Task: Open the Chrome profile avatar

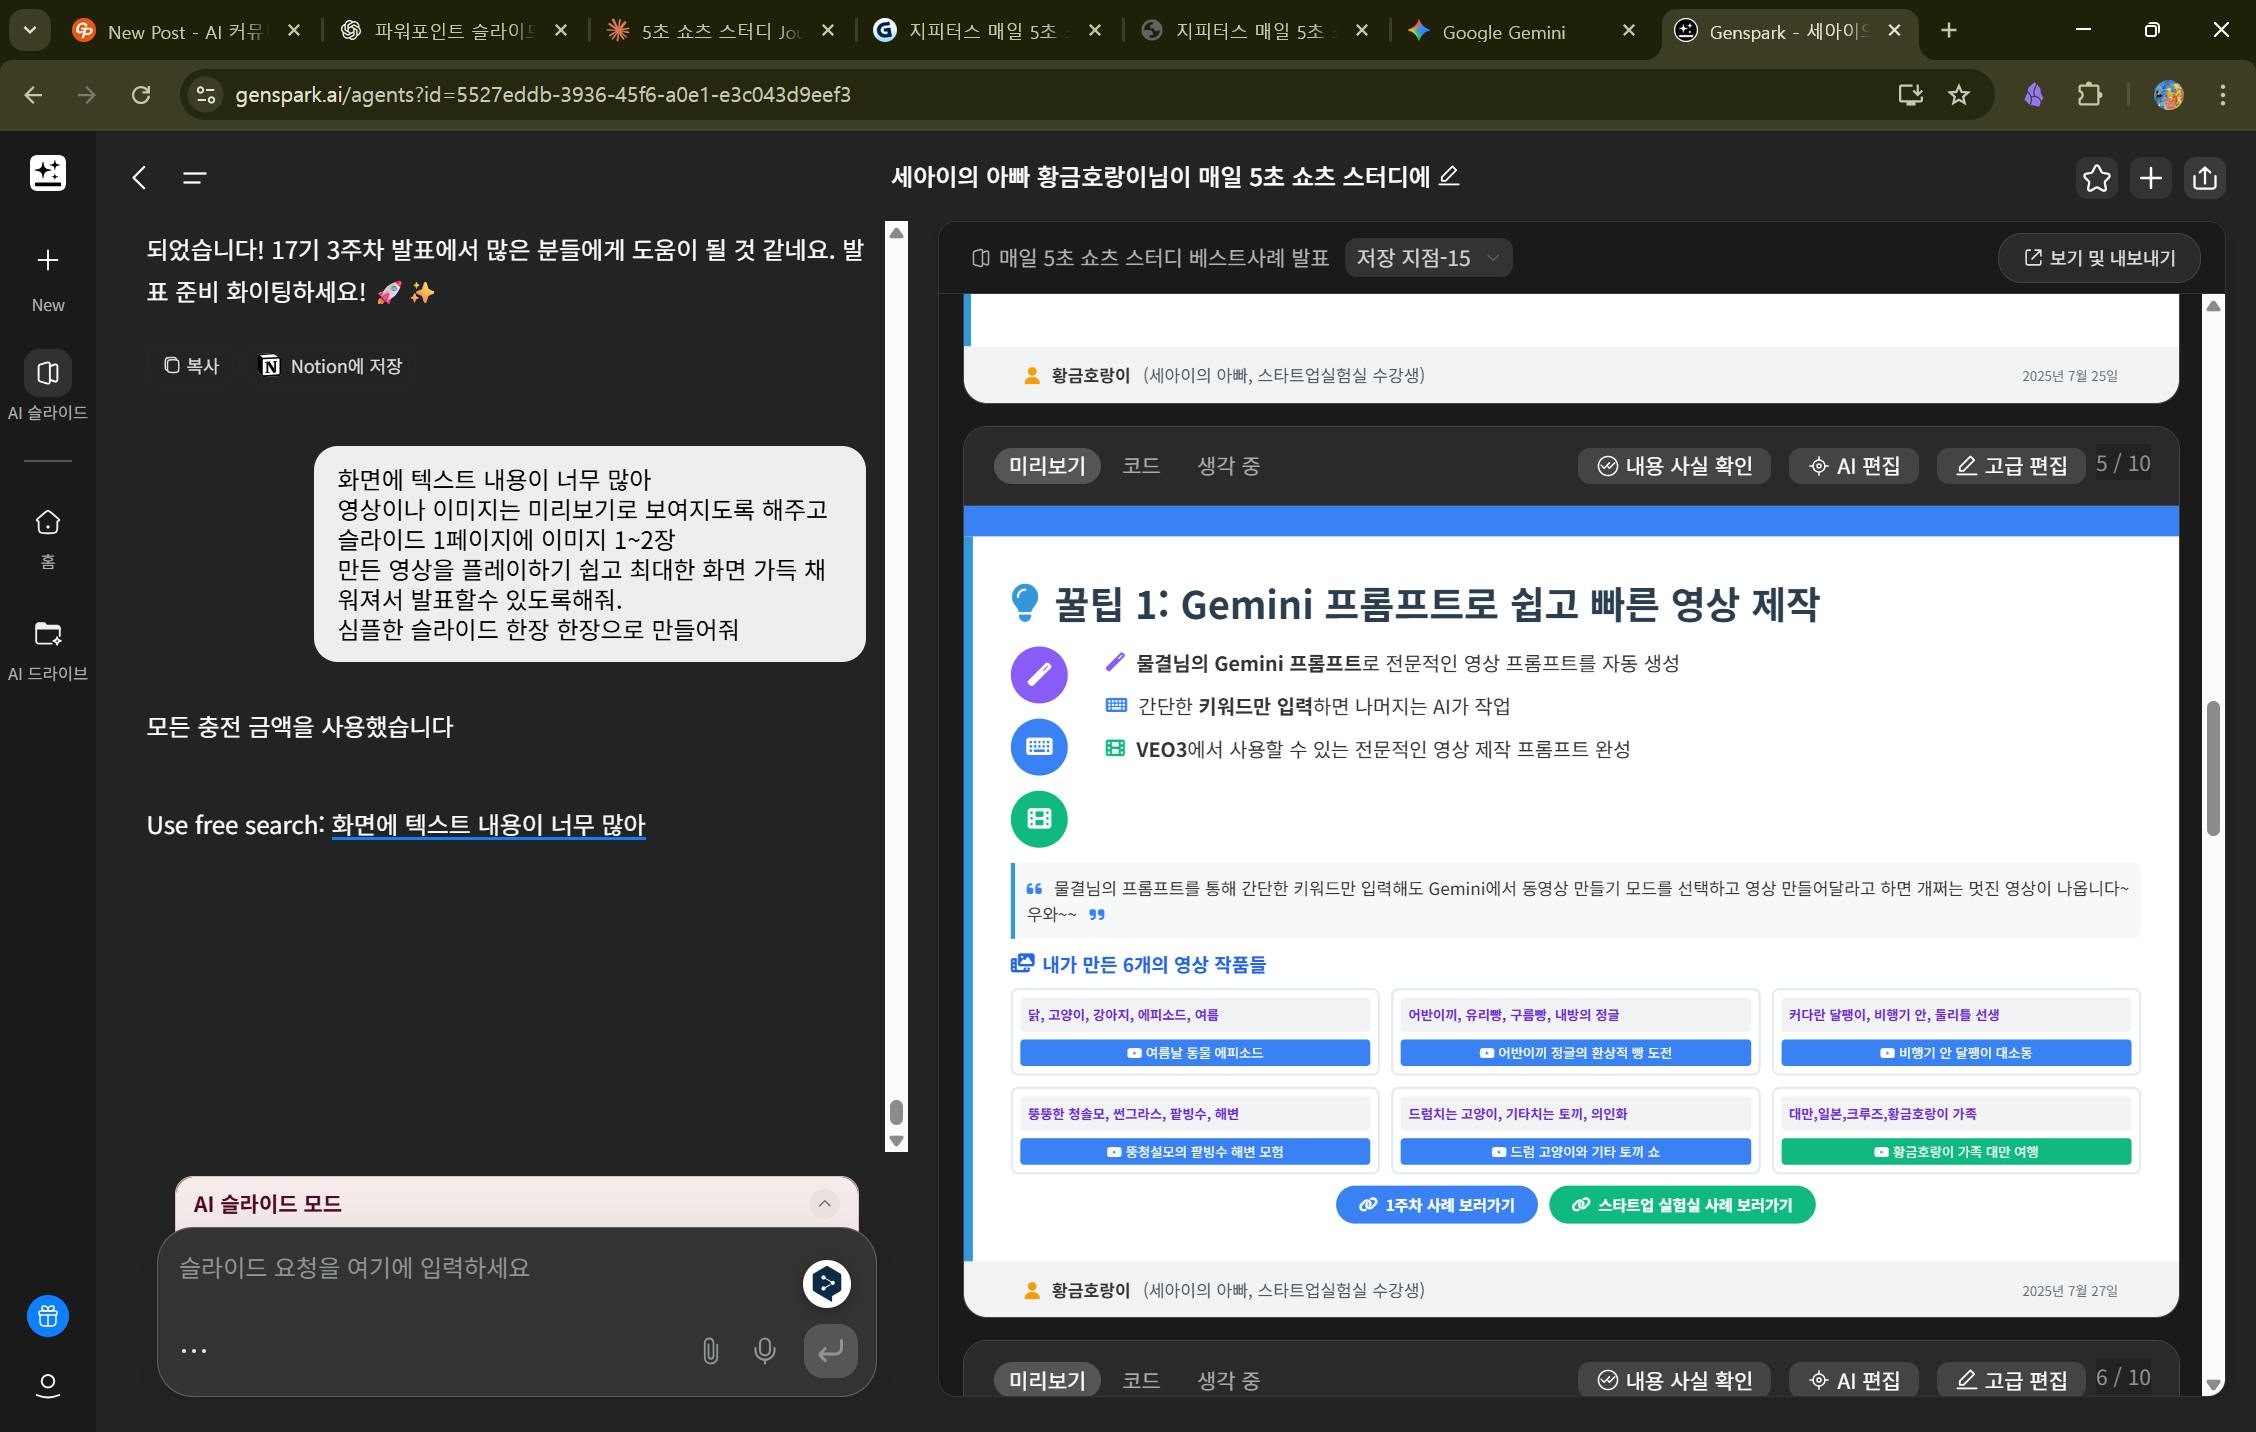Action: [x=2168, y=95]
